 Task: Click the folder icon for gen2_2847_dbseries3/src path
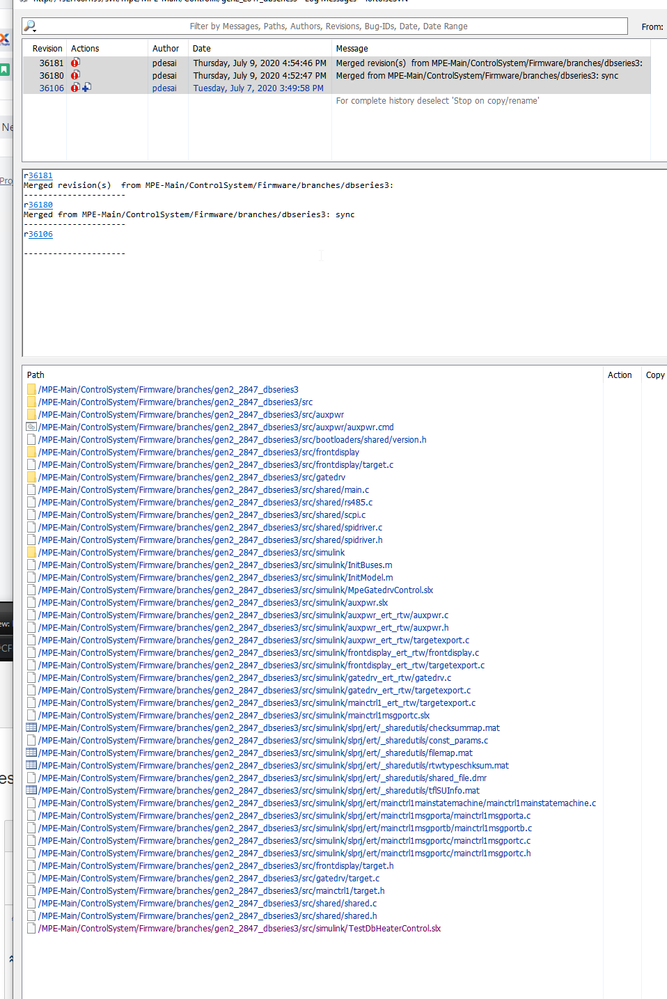click(31, 402)
